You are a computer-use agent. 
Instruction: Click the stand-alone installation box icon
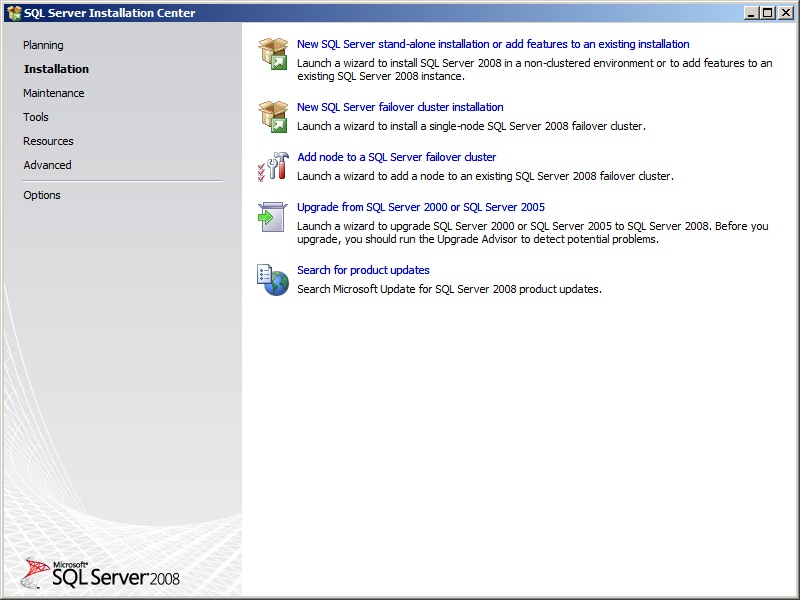tap(273, 53)
